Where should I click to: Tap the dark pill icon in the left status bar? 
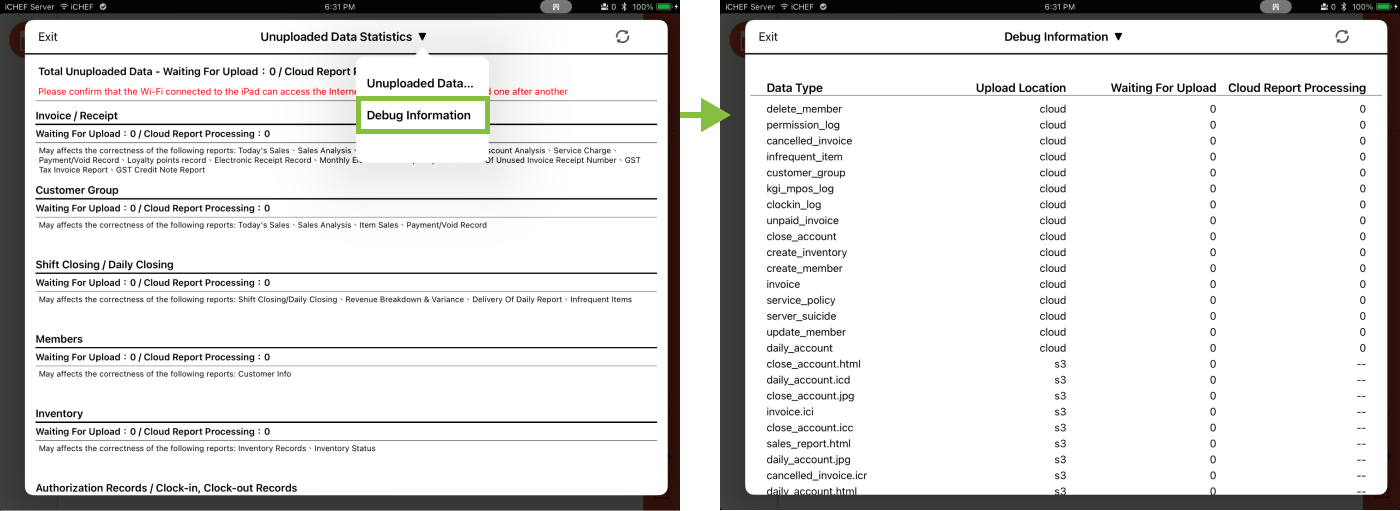pyautogui.click(x=557, y=6)
